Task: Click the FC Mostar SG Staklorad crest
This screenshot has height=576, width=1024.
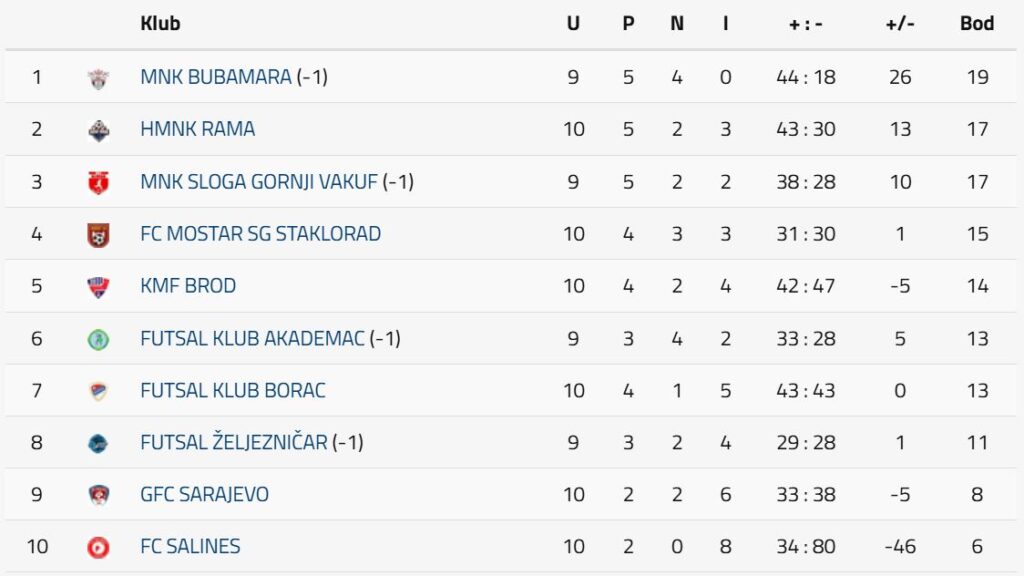Action: coord(98,235)
